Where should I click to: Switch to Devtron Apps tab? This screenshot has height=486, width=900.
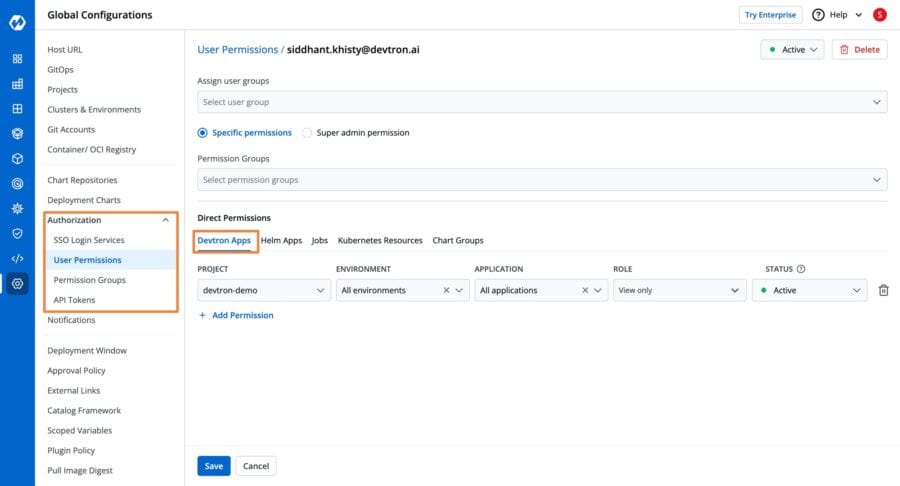(x=224, y=240)
